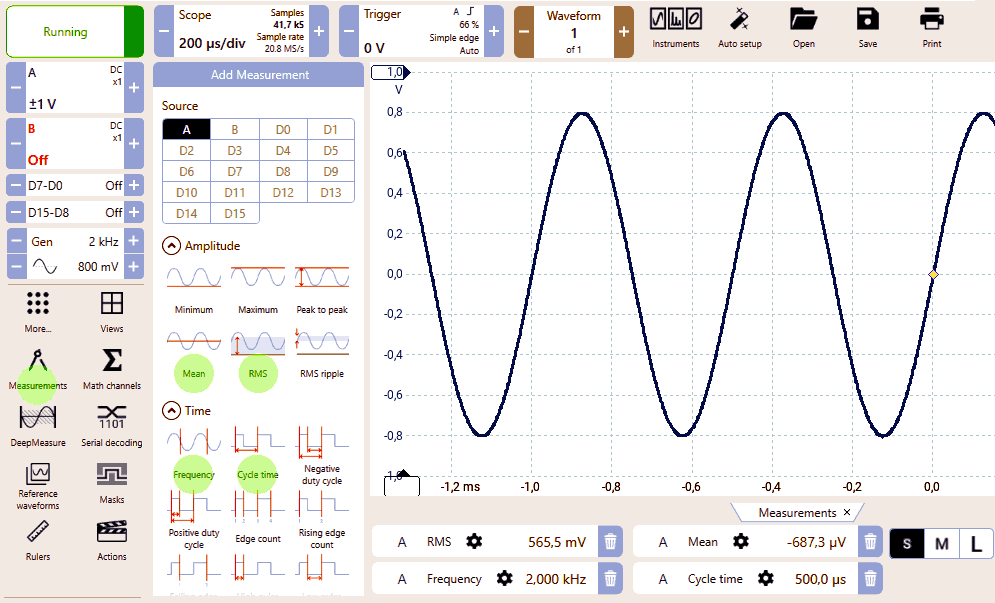Add the Negative duty cycle measurement
This screenshot has width=995, height=603.
(x=322, y=456)
